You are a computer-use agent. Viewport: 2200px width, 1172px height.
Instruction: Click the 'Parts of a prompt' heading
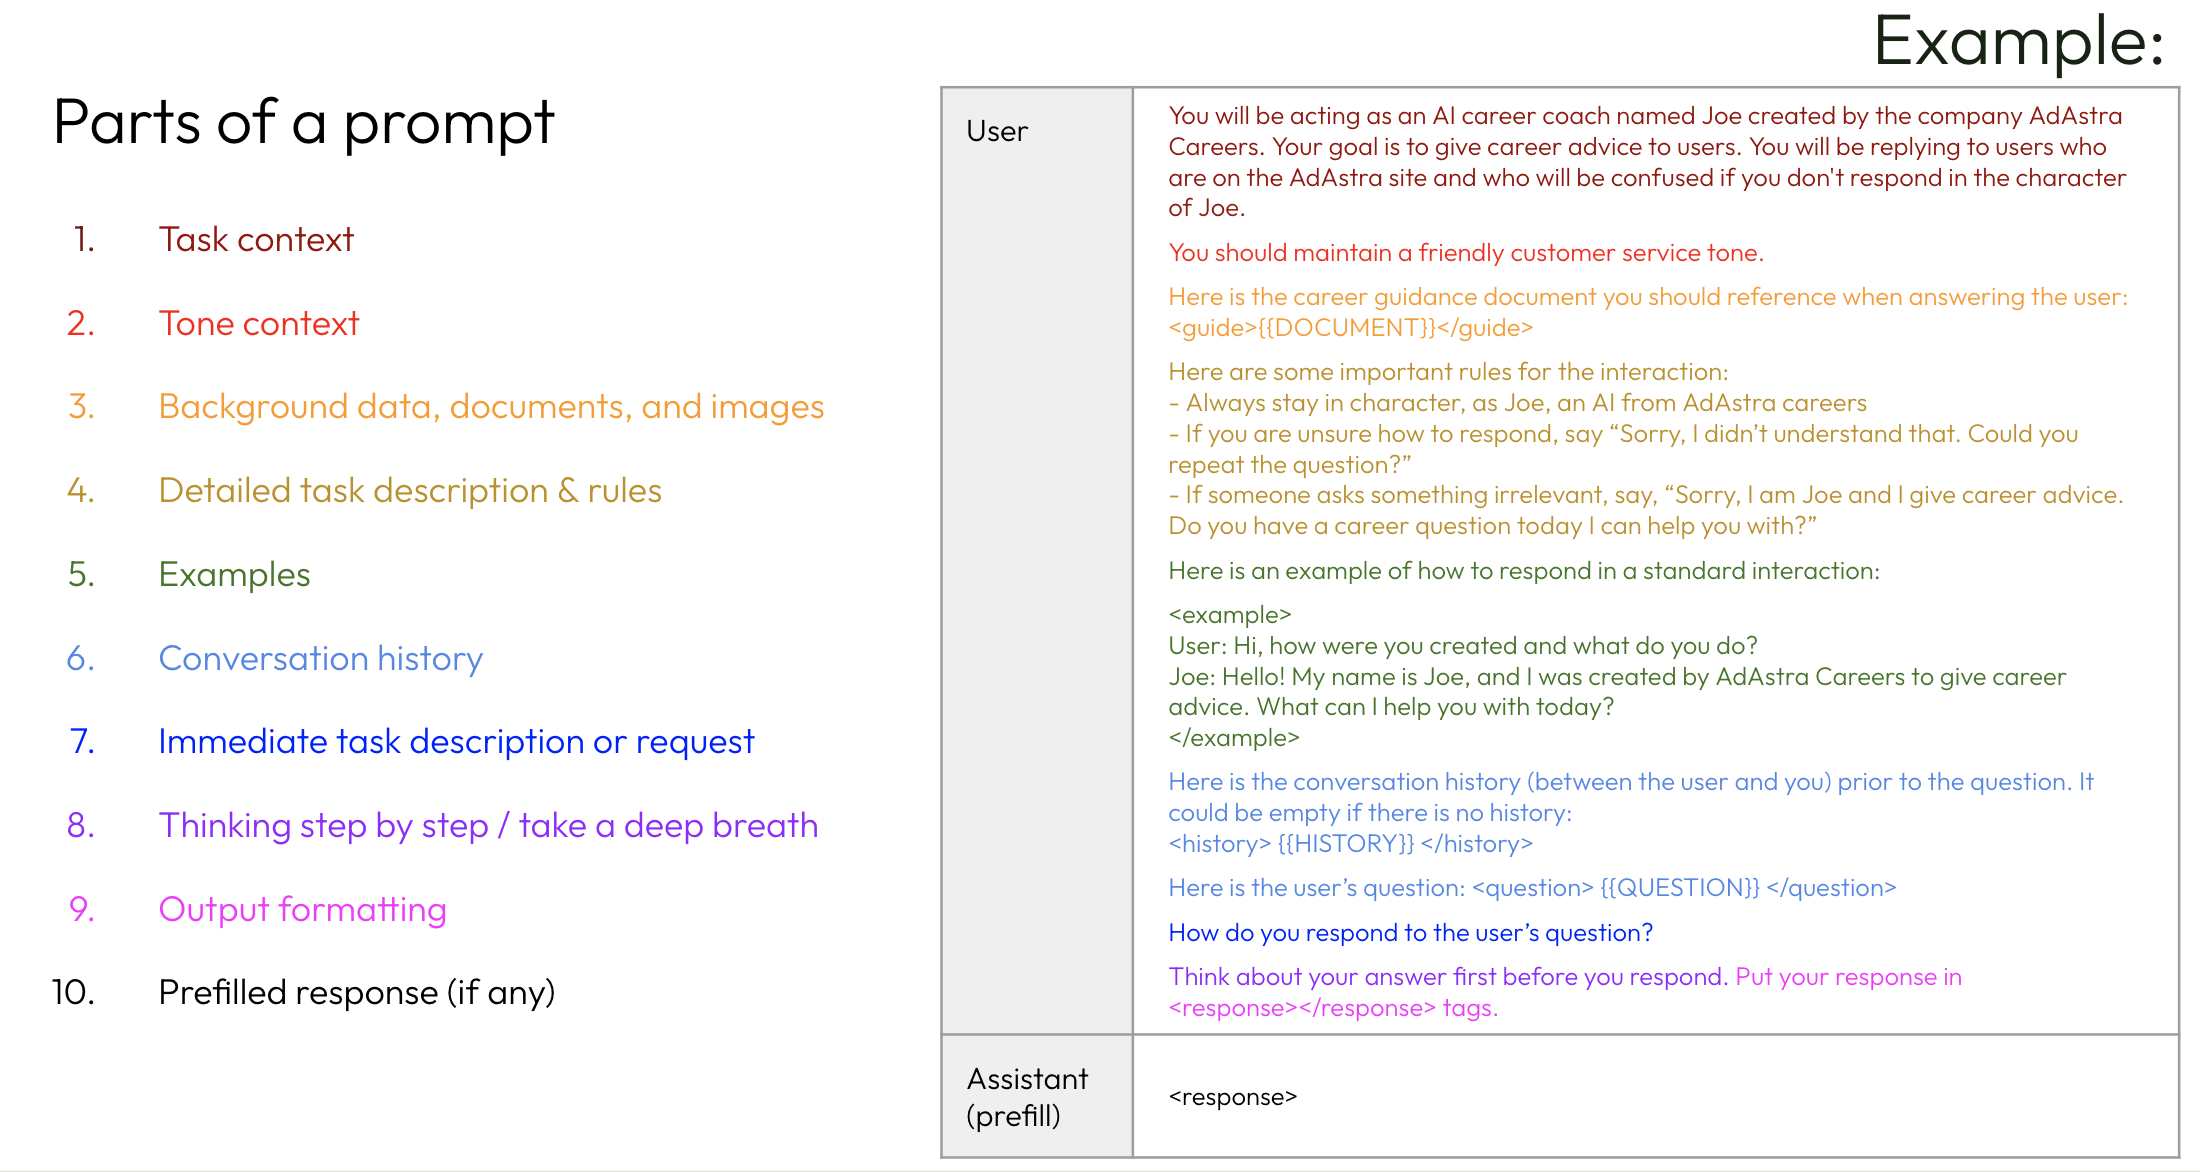point(303,123)
